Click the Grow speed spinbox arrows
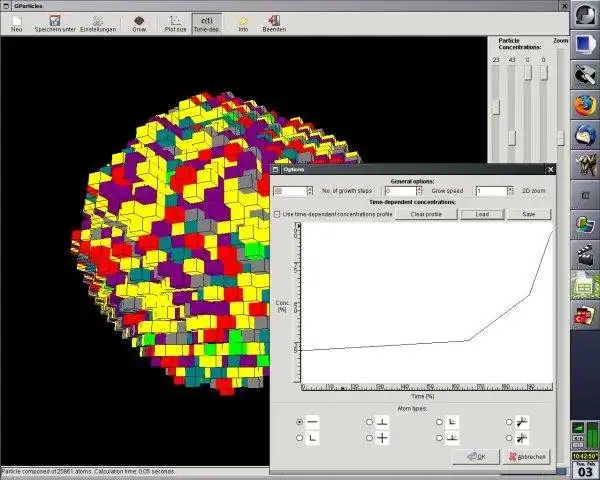Viewport: 600px width, 480px height. [419, 191]
